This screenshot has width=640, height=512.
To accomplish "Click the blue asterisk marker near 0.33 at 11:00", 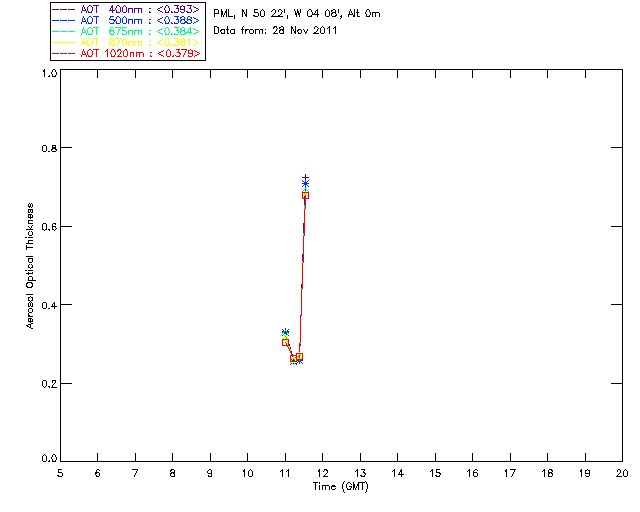I will point(285,332).
